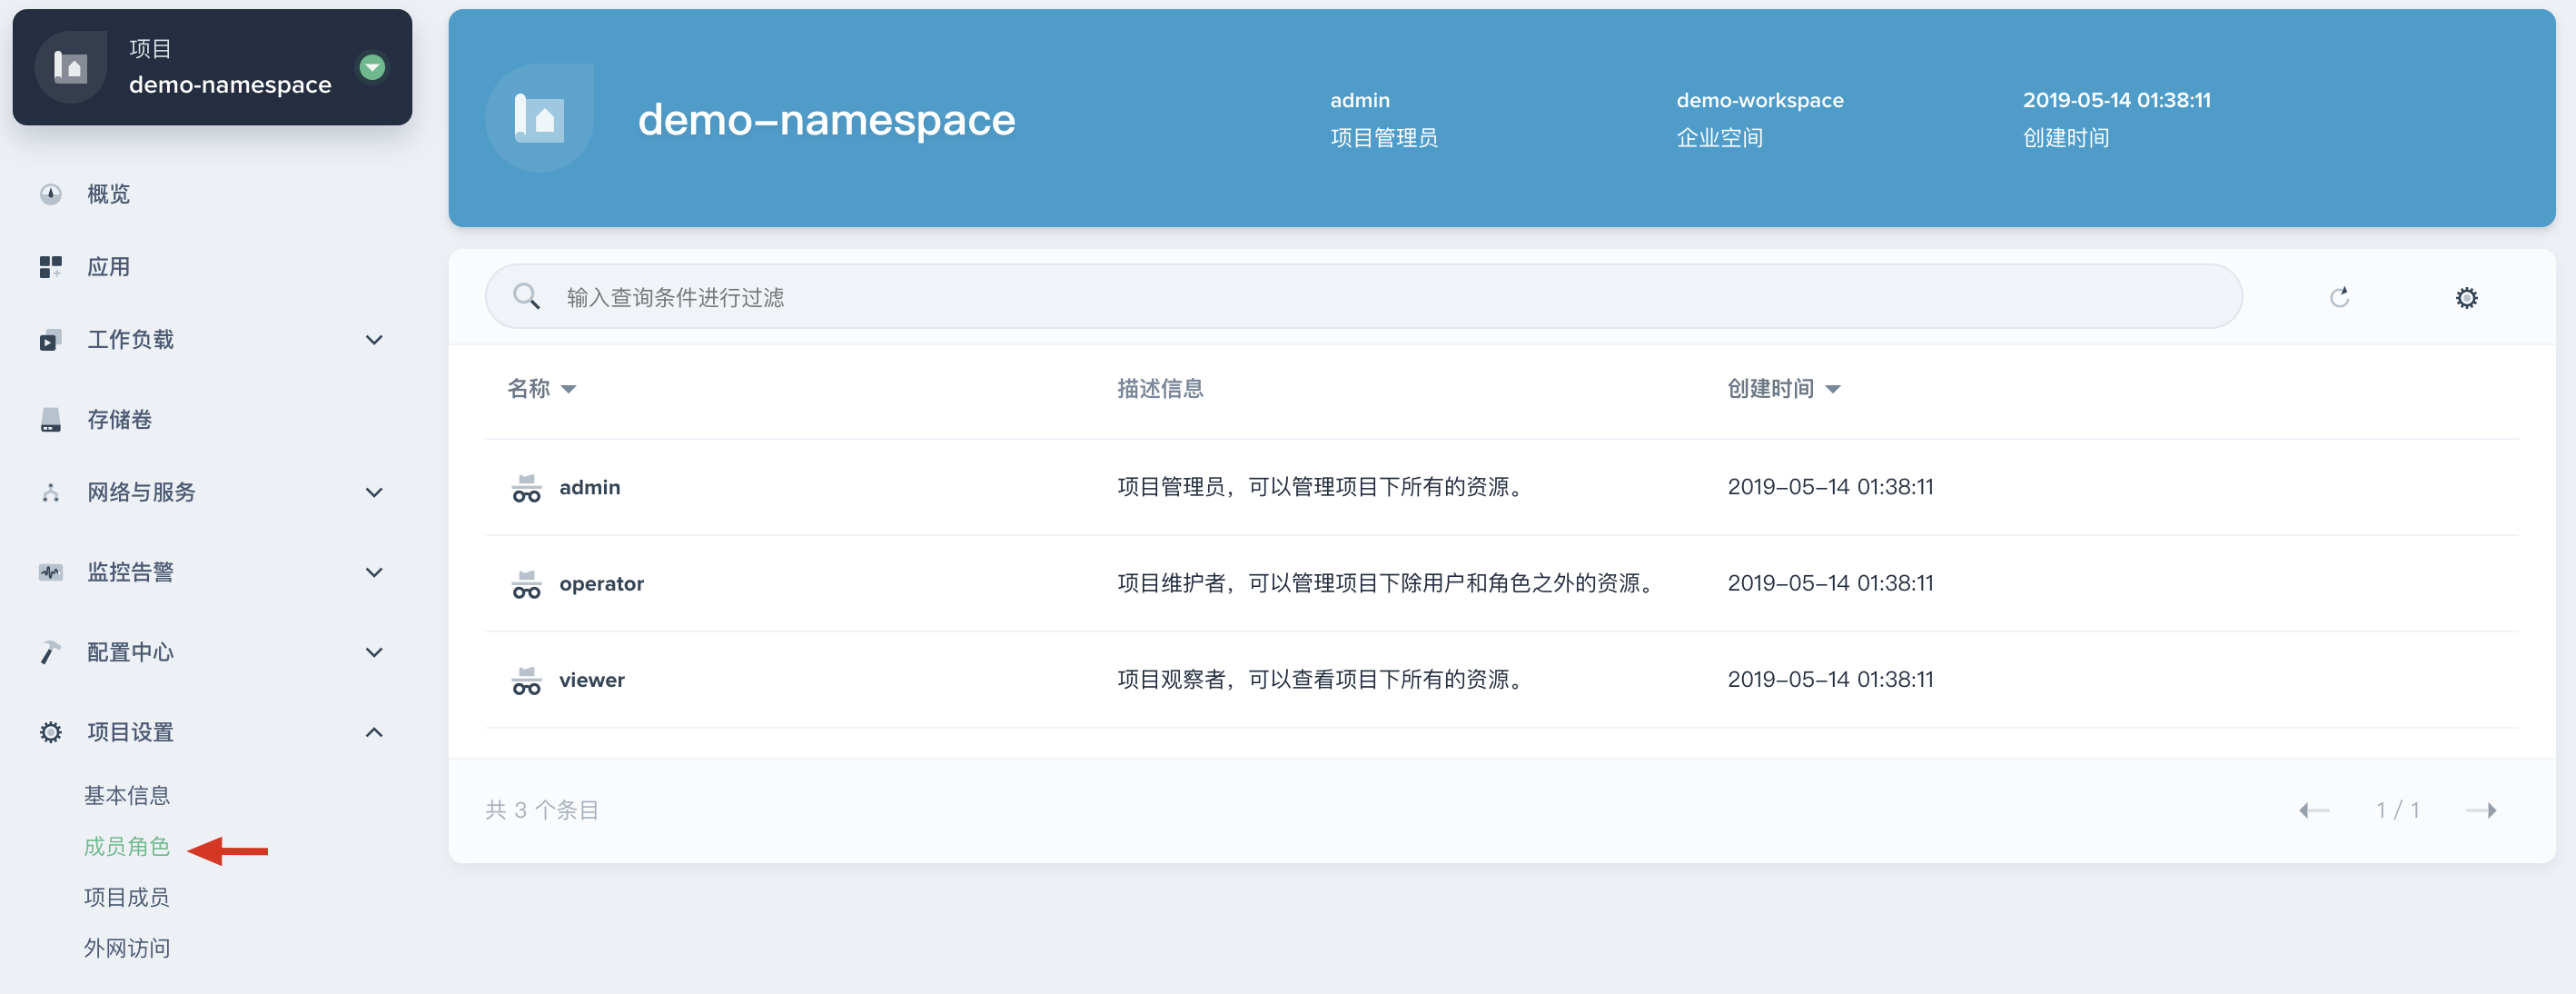
Task: Expand the 网络与服务 chevron
Action: (374, 492)
